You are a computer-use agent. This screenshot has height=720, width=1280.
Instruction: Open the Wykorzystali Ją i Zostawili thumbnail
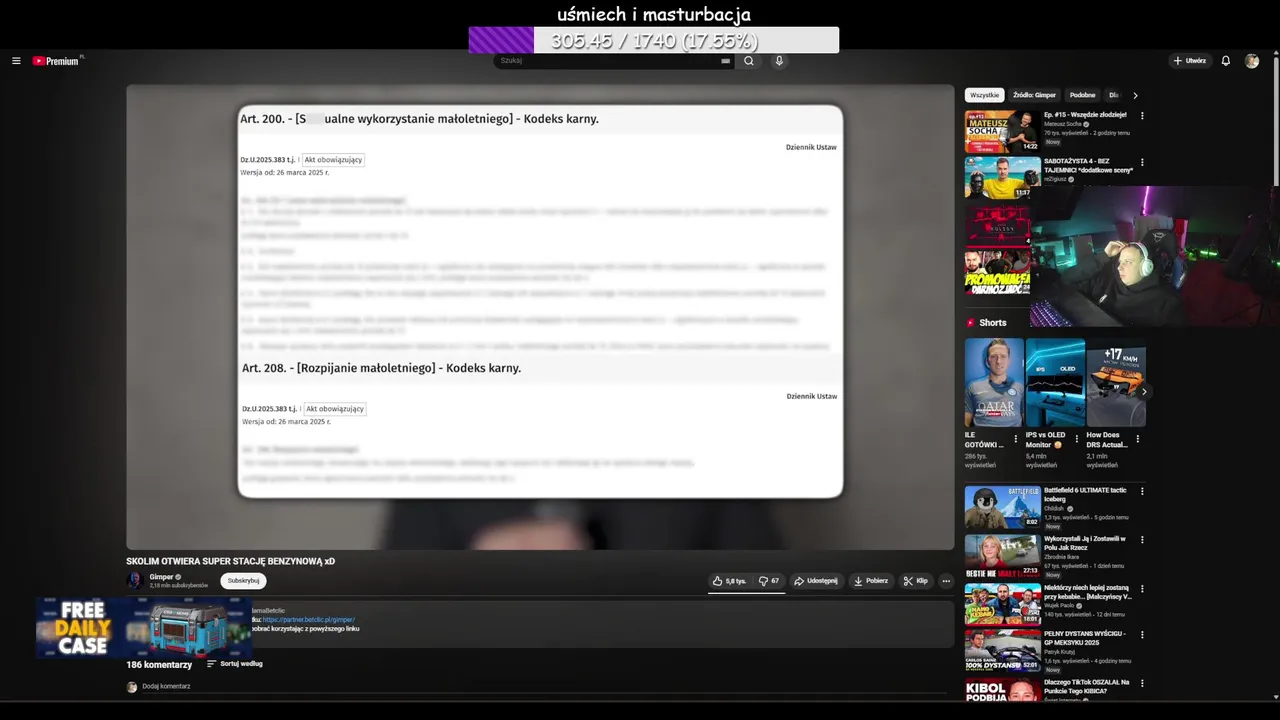1003,555
